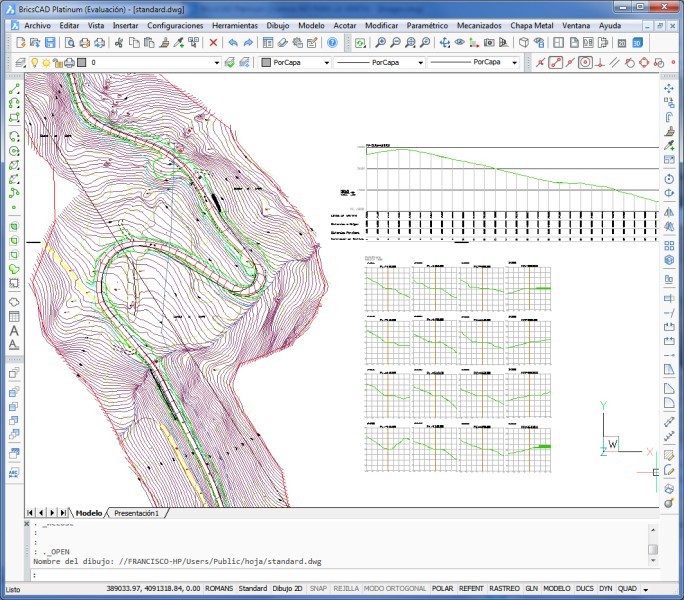
Task: Click the Print icon in toolbar
Action: (x=84, y=43)
